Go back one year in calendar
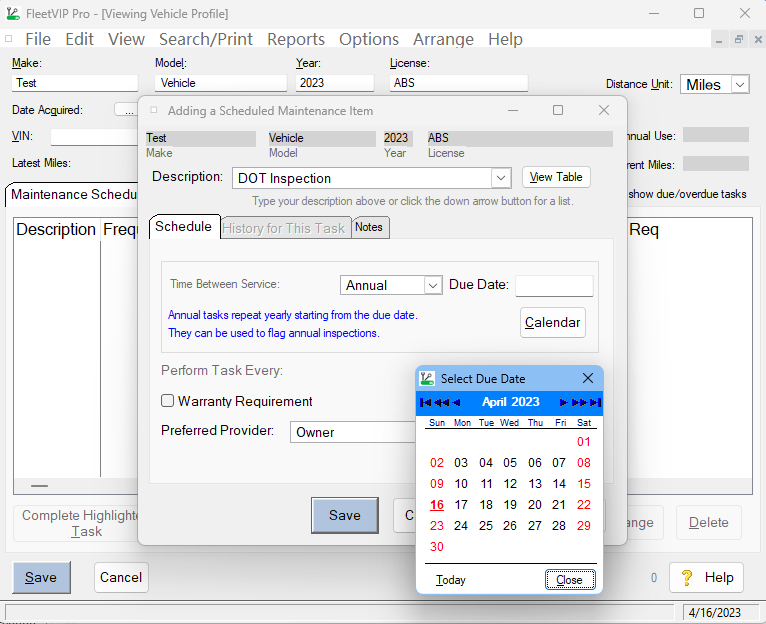The image size is (766, 624). (441, 402)
